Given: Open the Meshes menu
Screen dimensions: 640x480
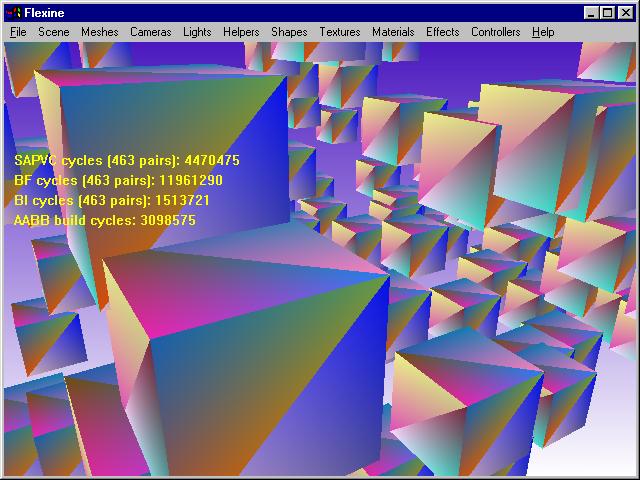Looking at the screenshot, I should click(100, 32).
